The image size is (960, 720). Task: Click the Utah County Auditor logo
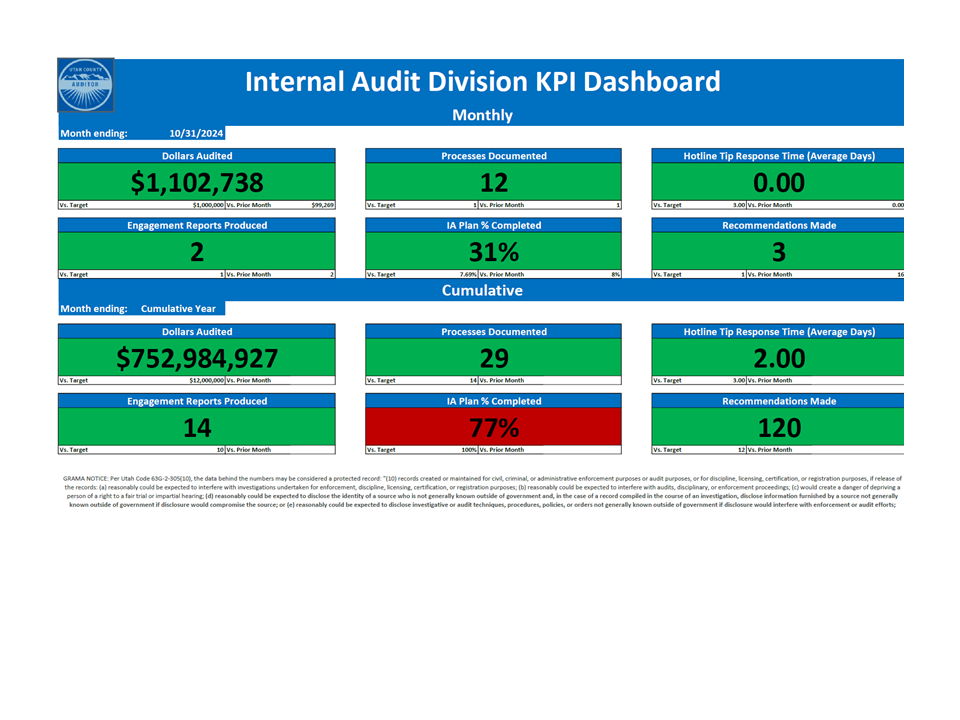[x=86, y=87]
